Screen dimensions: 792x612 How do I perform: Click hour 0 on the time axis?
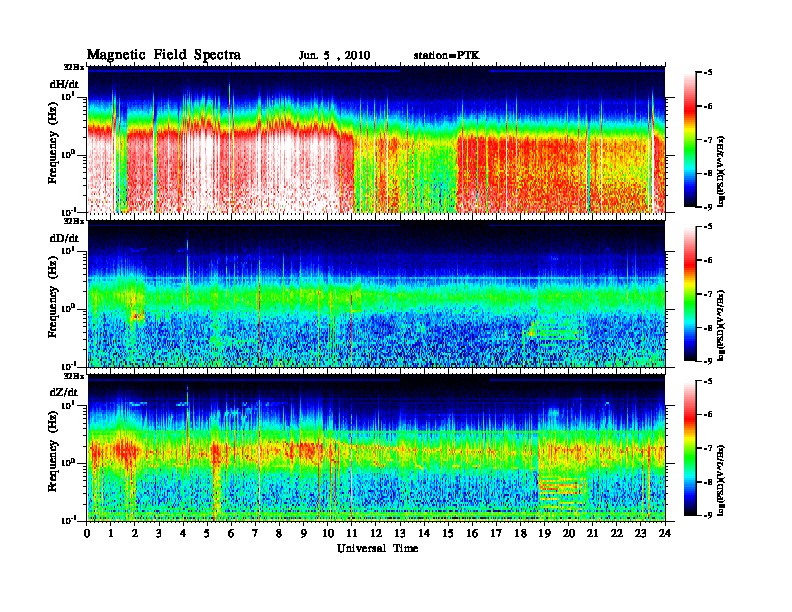87,534
